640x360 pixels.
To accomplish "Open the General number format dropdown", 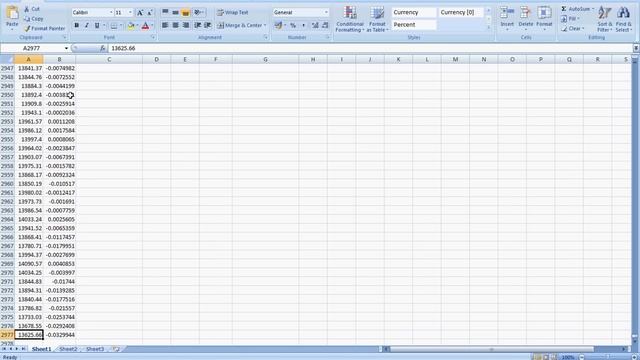I will click(x=326, y=13).
